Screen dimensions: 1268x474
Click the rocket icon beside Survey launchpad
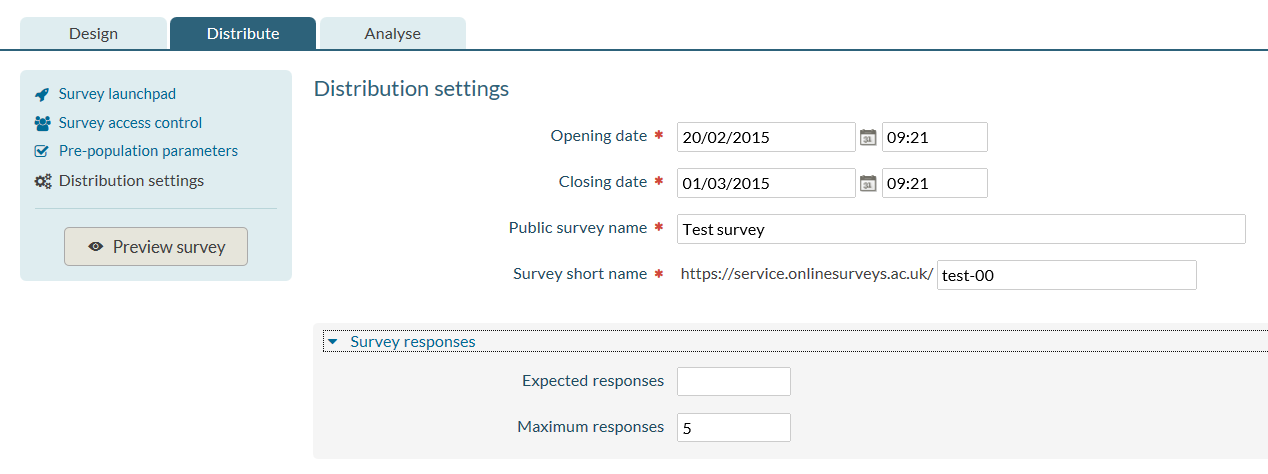click(x=42, y=94)
